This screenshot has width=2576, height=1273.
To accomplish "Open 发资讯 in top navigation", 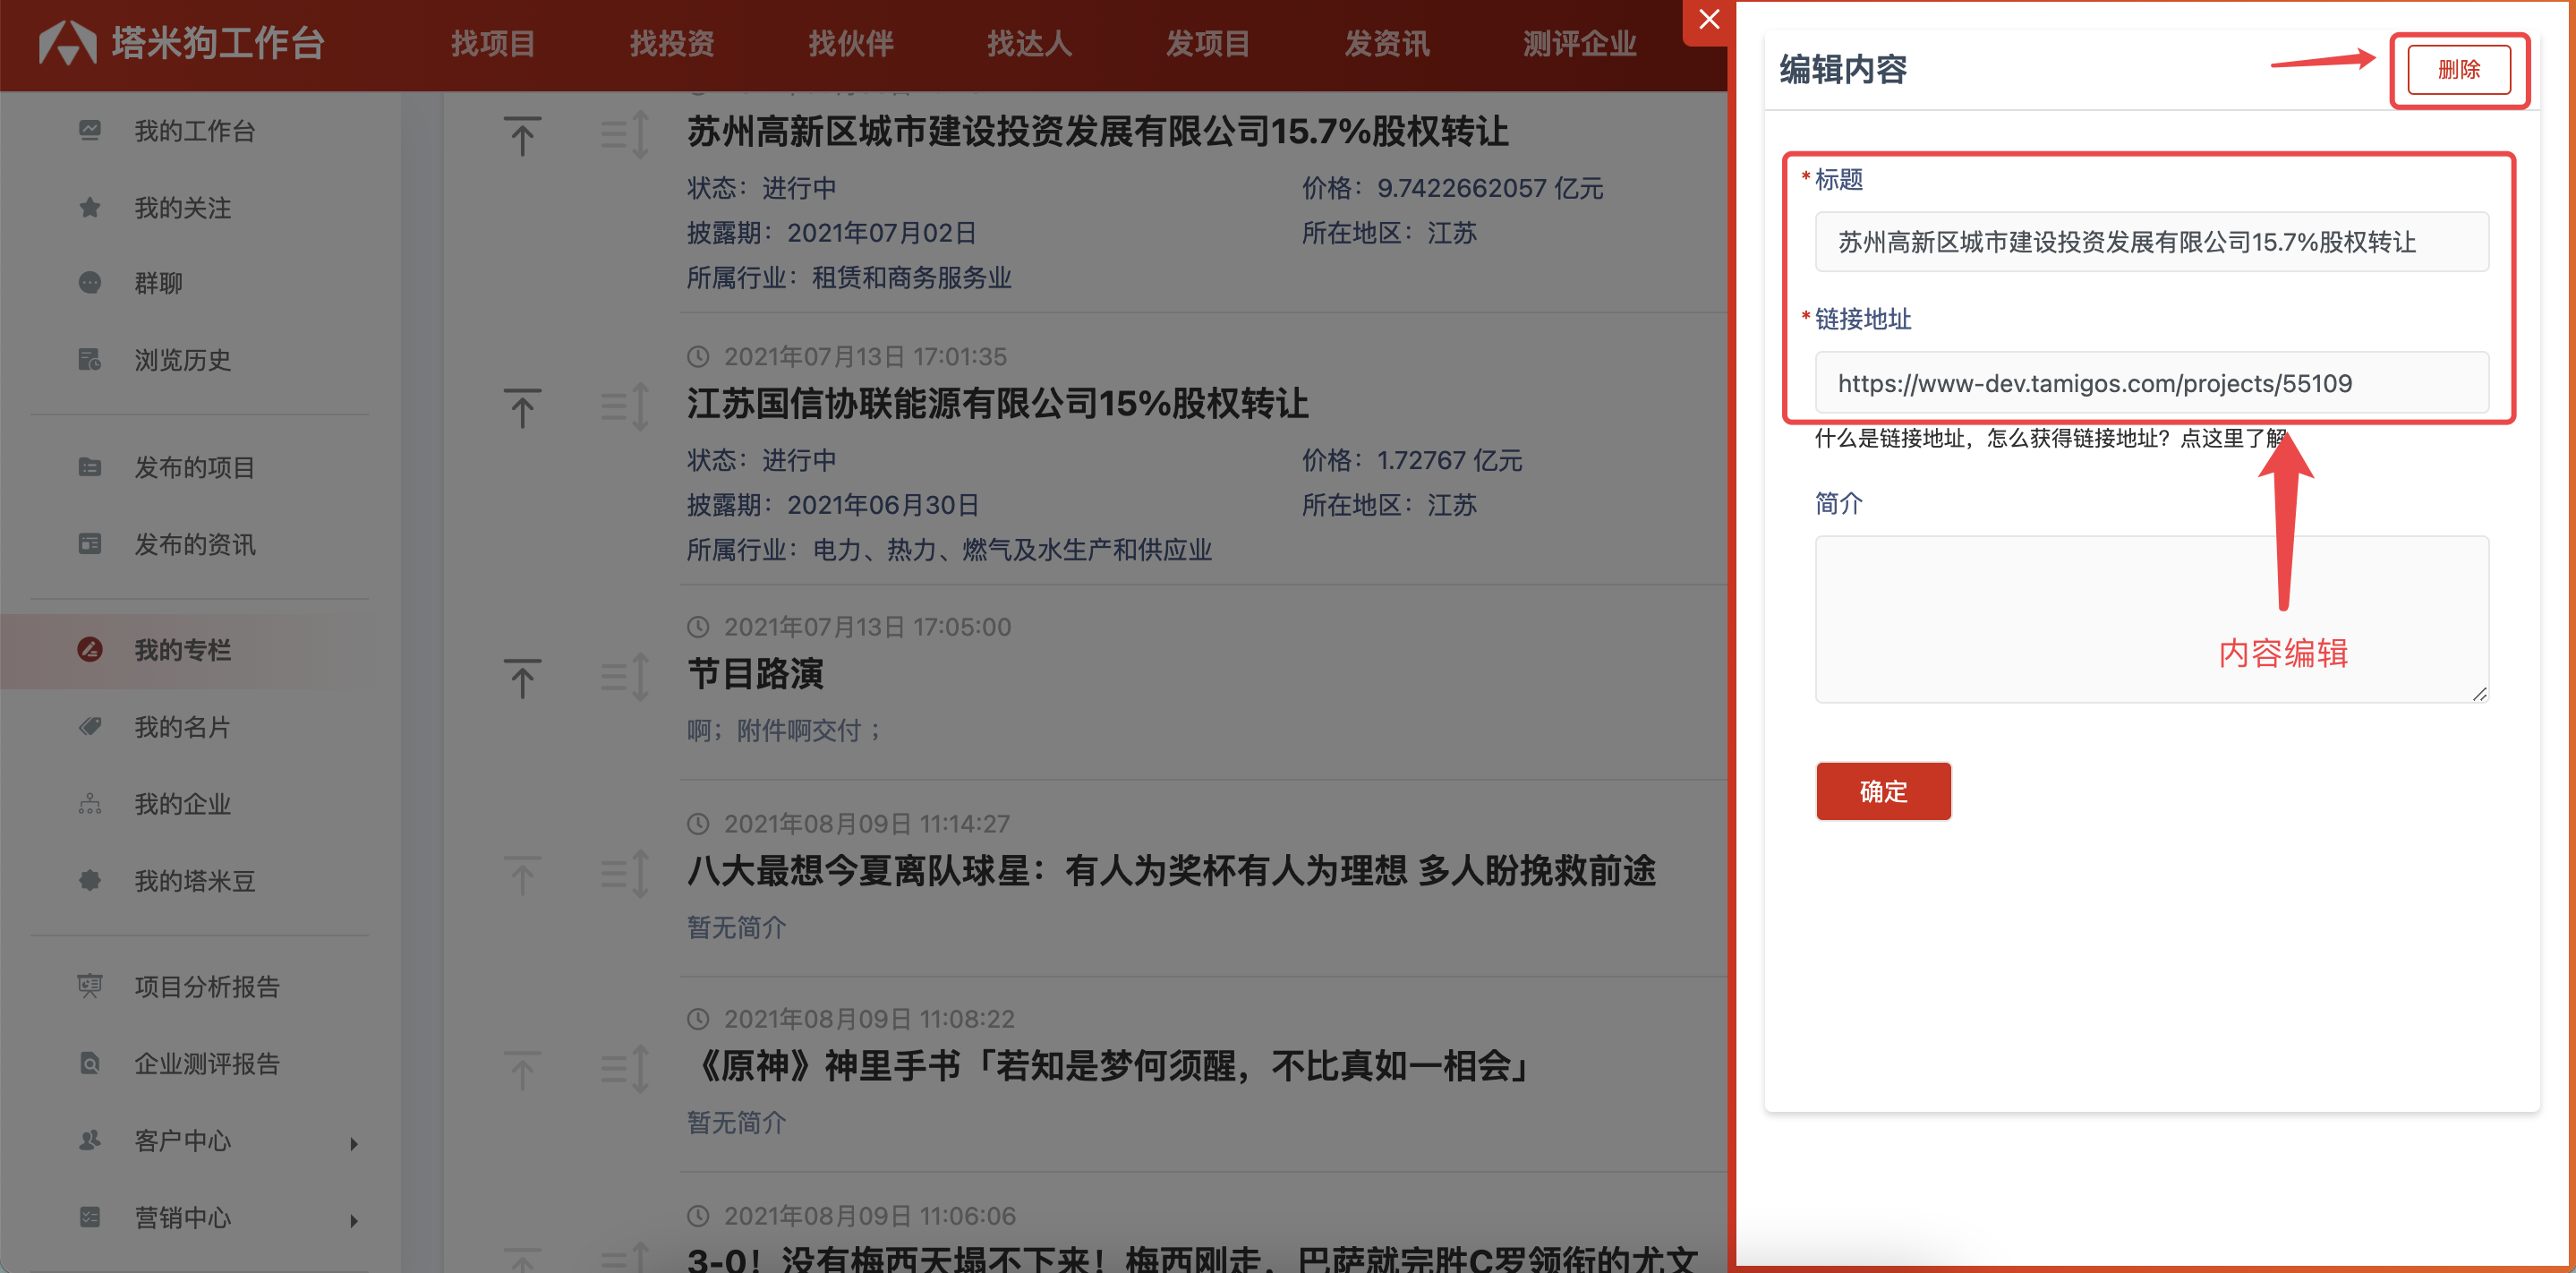I will coord(1387,43).
